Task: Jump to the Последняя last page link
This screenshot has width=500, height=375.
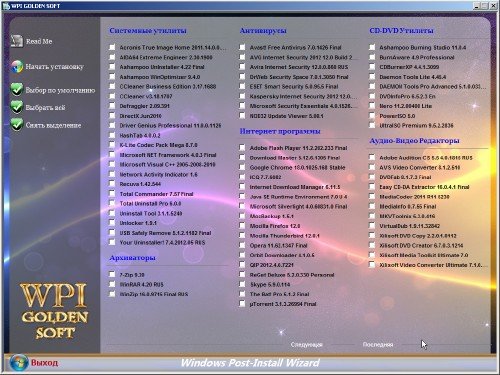Action: point(378,344)
